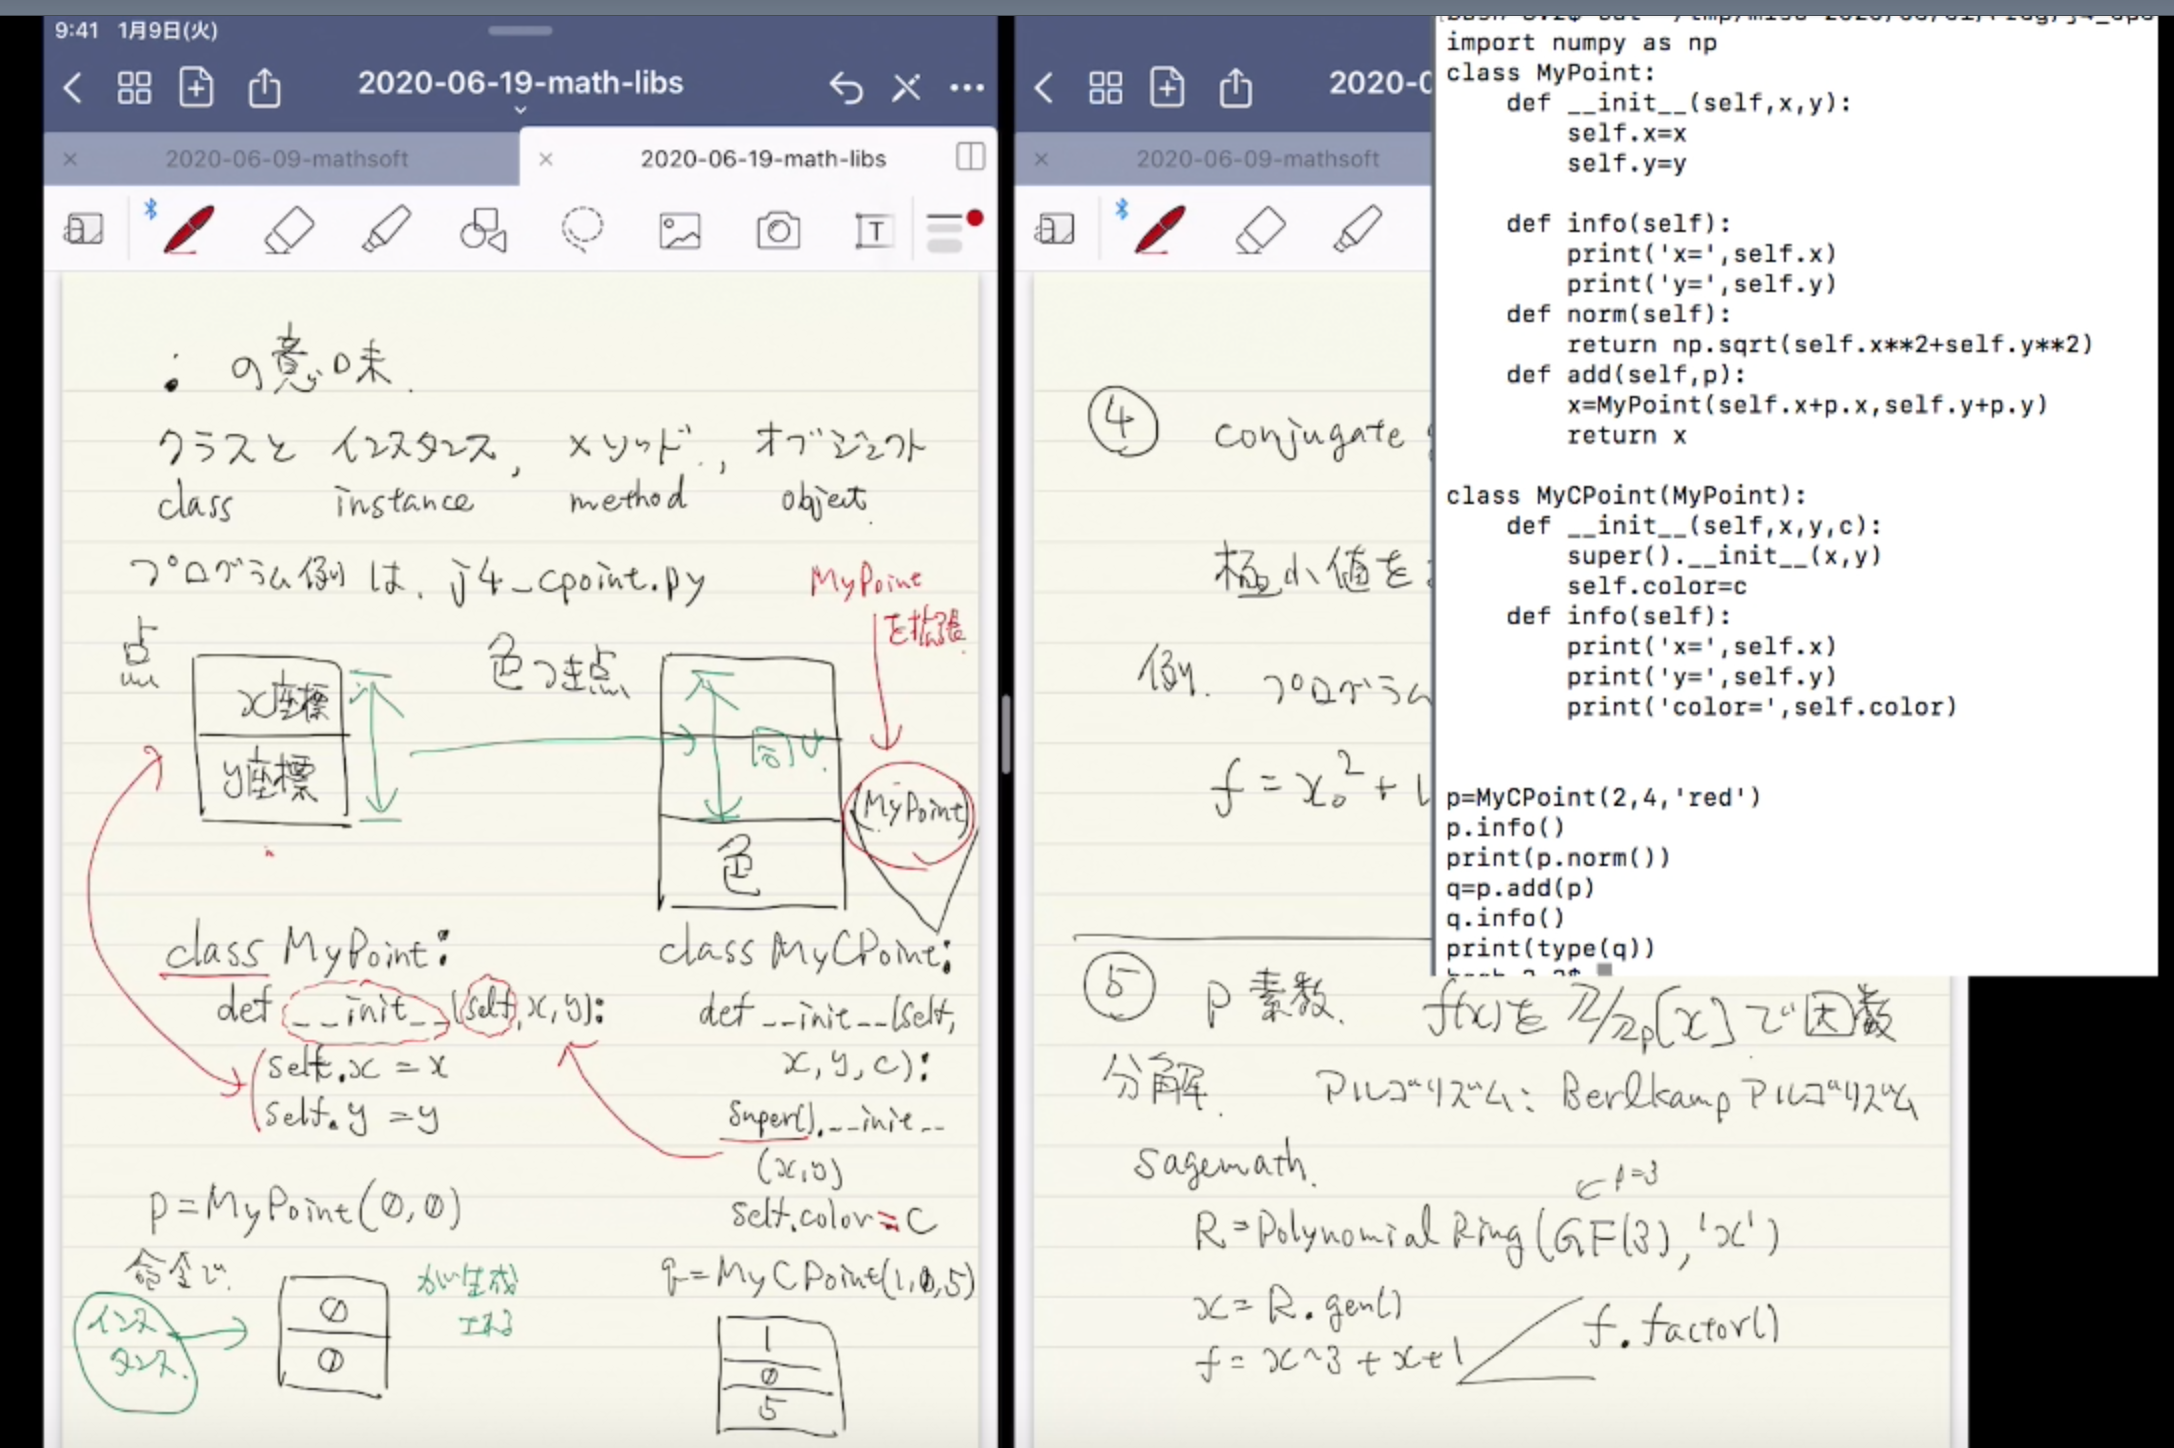
Task: Click 'import numpy as np' in terminal
Action: pyautogui.click(x=1581, y=42)
